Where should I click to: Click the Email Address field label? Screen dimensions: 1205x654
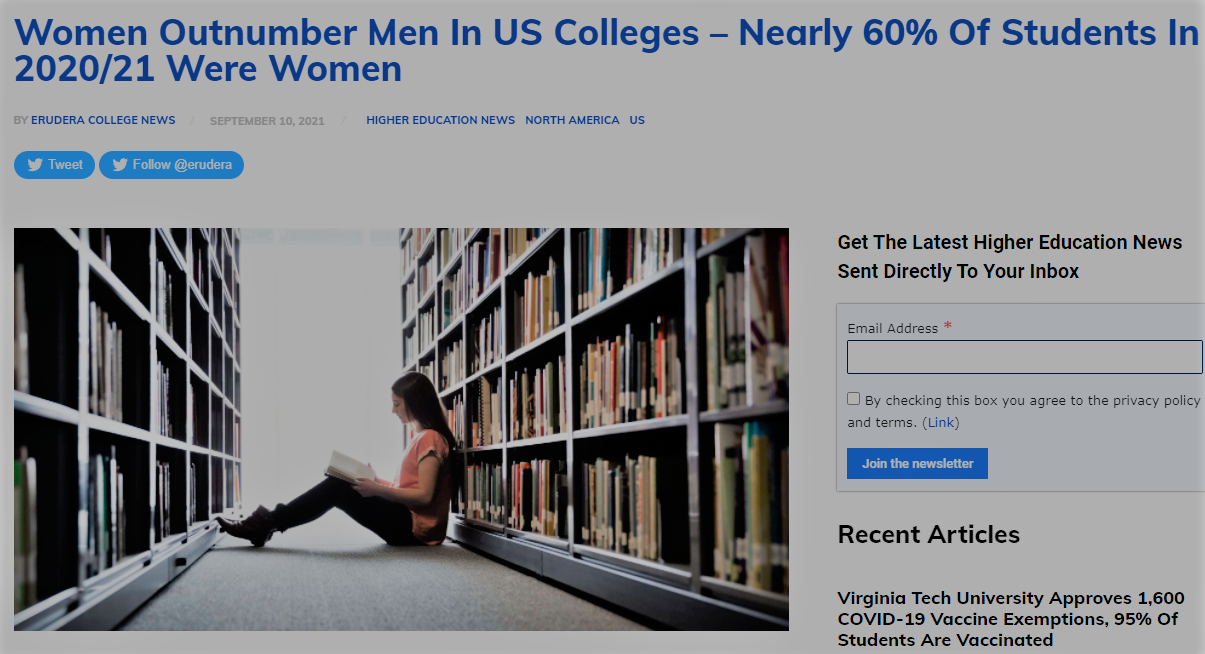[893, 328]
